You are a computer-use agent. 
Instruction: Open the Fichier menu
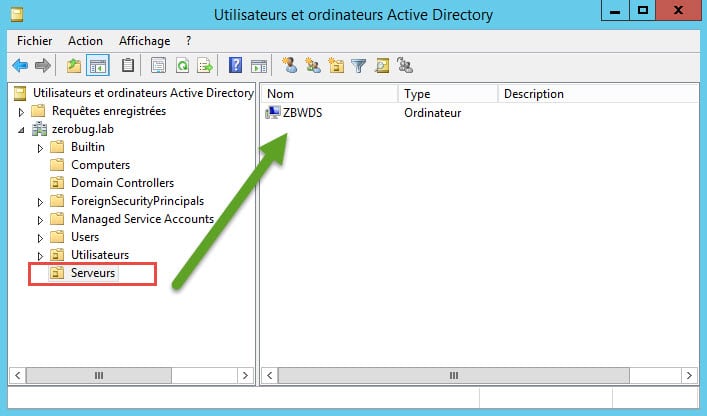coord(35,41)
